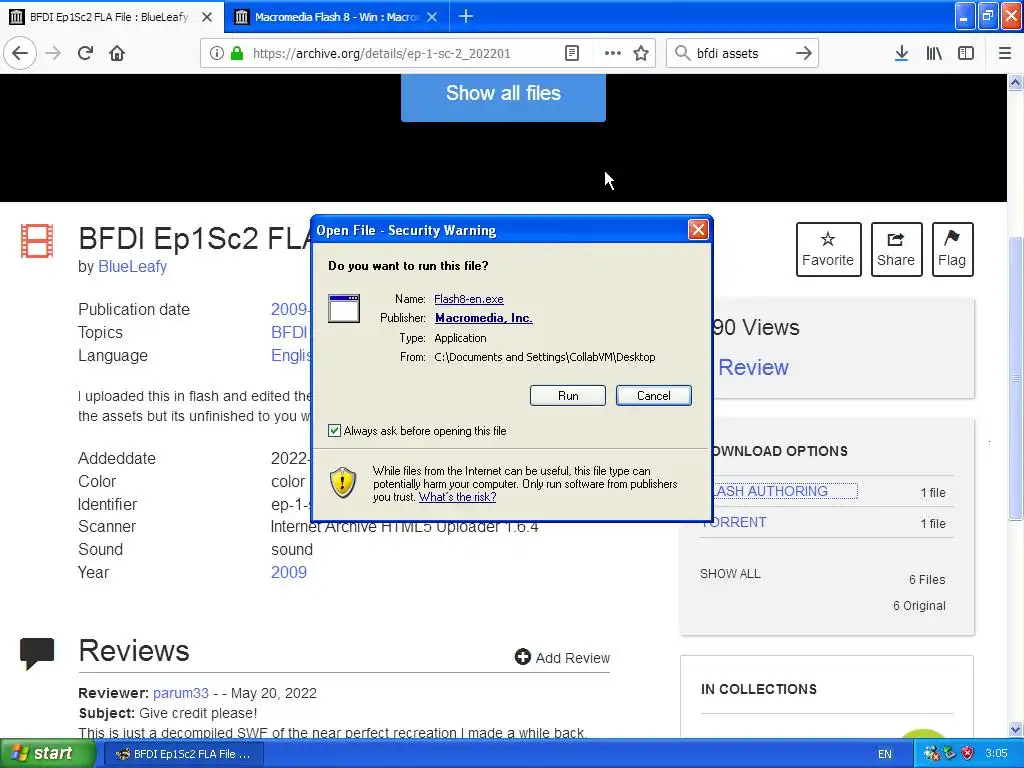Click Add Review
1024x768 pixels.
pyautogui.click(x=562, y=658)
